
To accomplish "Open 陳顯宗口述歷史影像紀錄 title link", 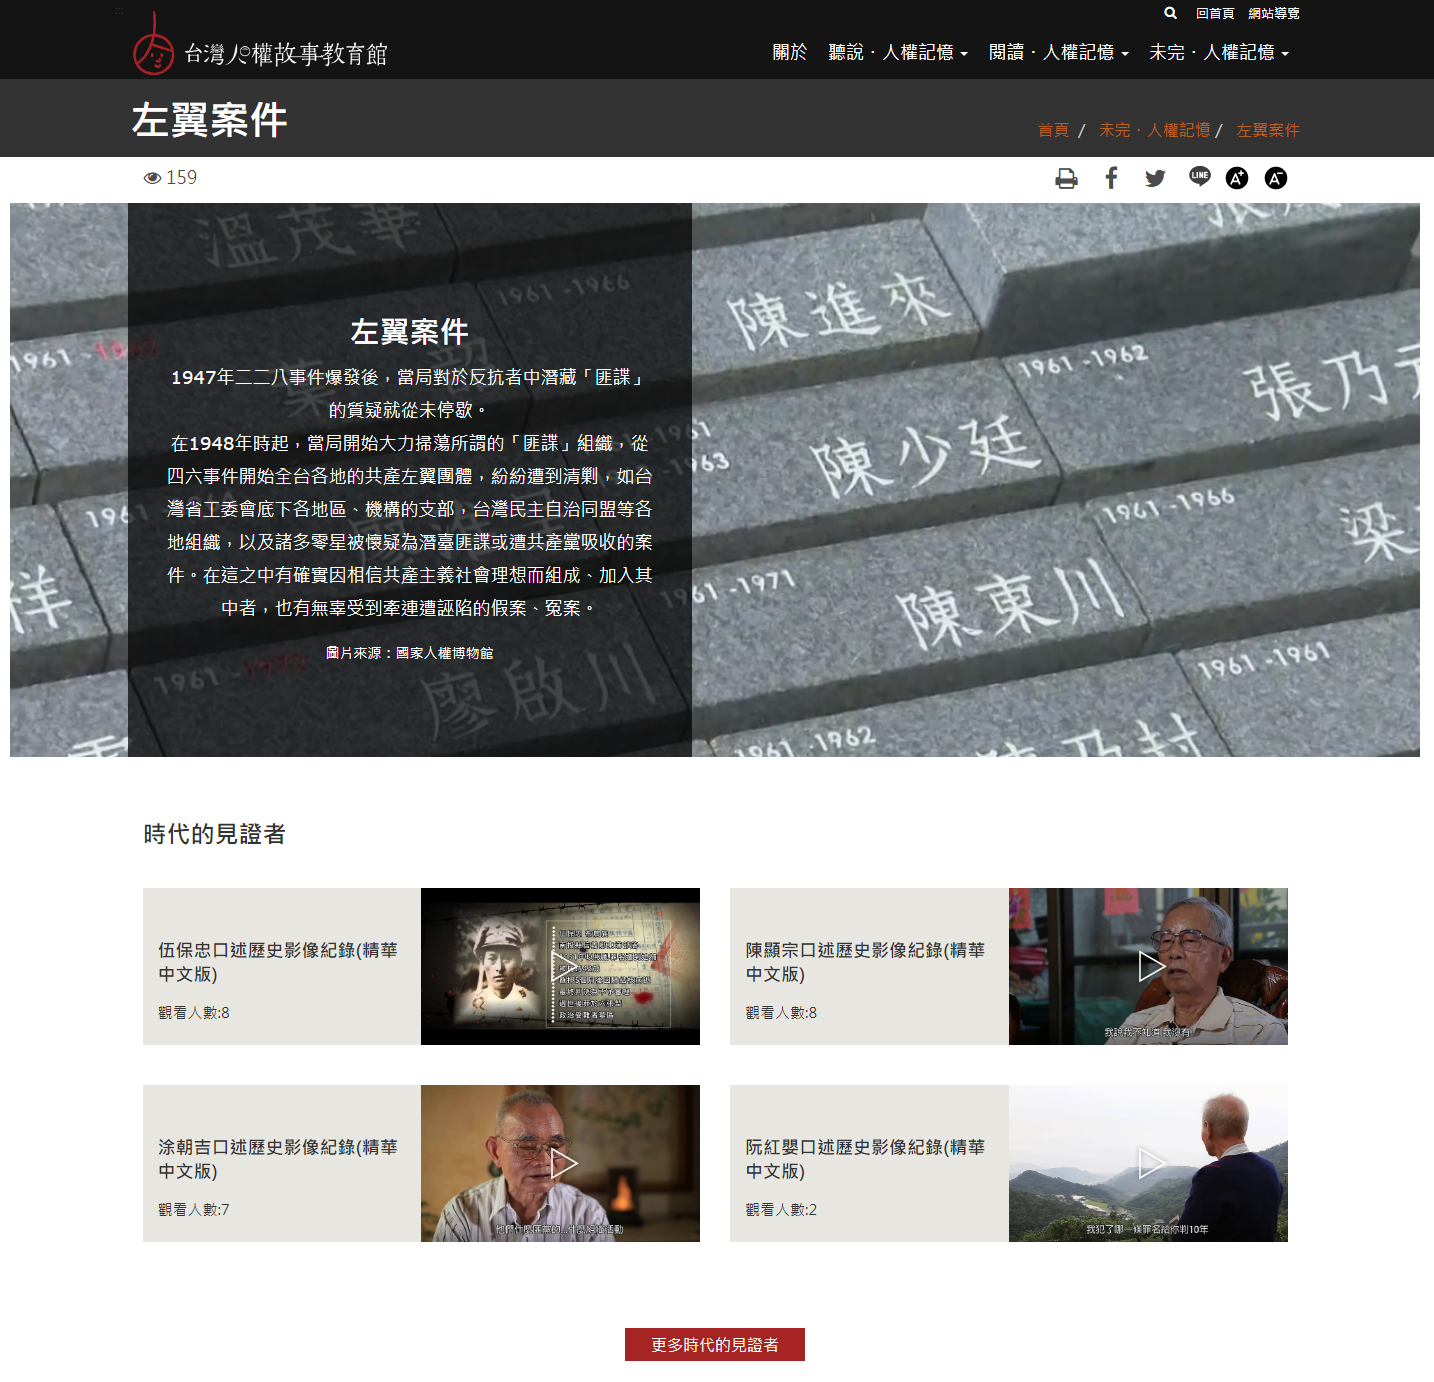I will click(865, 962).
